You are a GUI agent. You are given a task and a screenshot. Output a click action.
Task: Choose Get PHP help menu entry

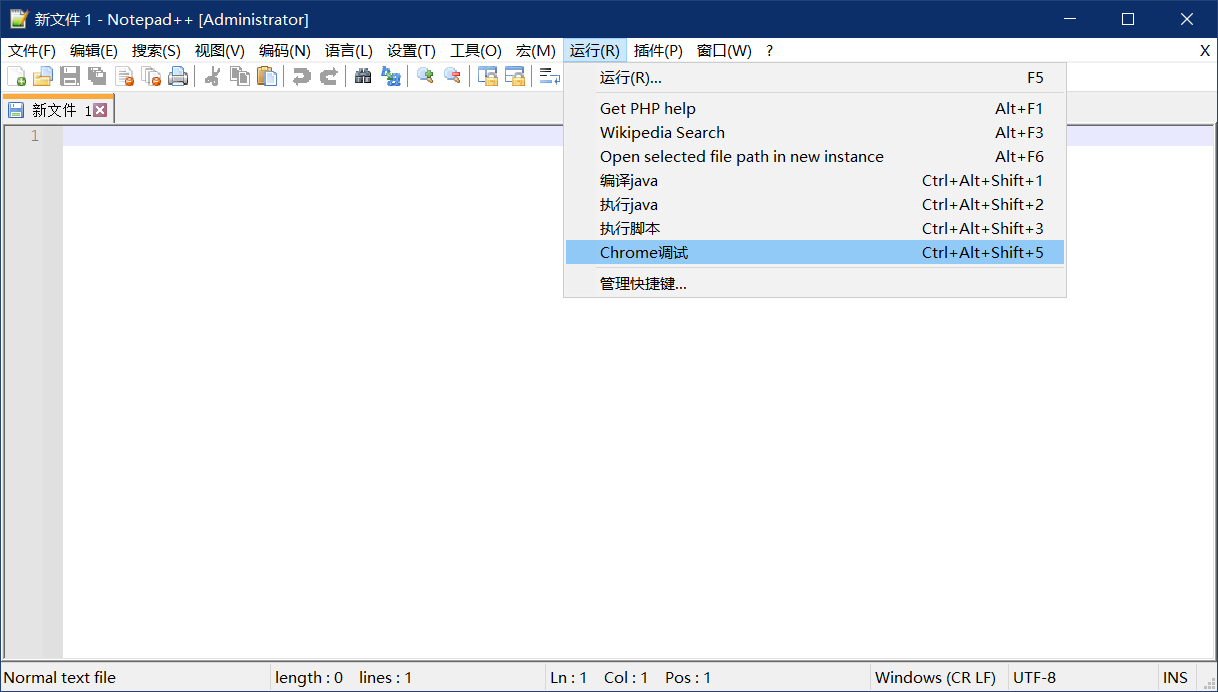(815, 109)
